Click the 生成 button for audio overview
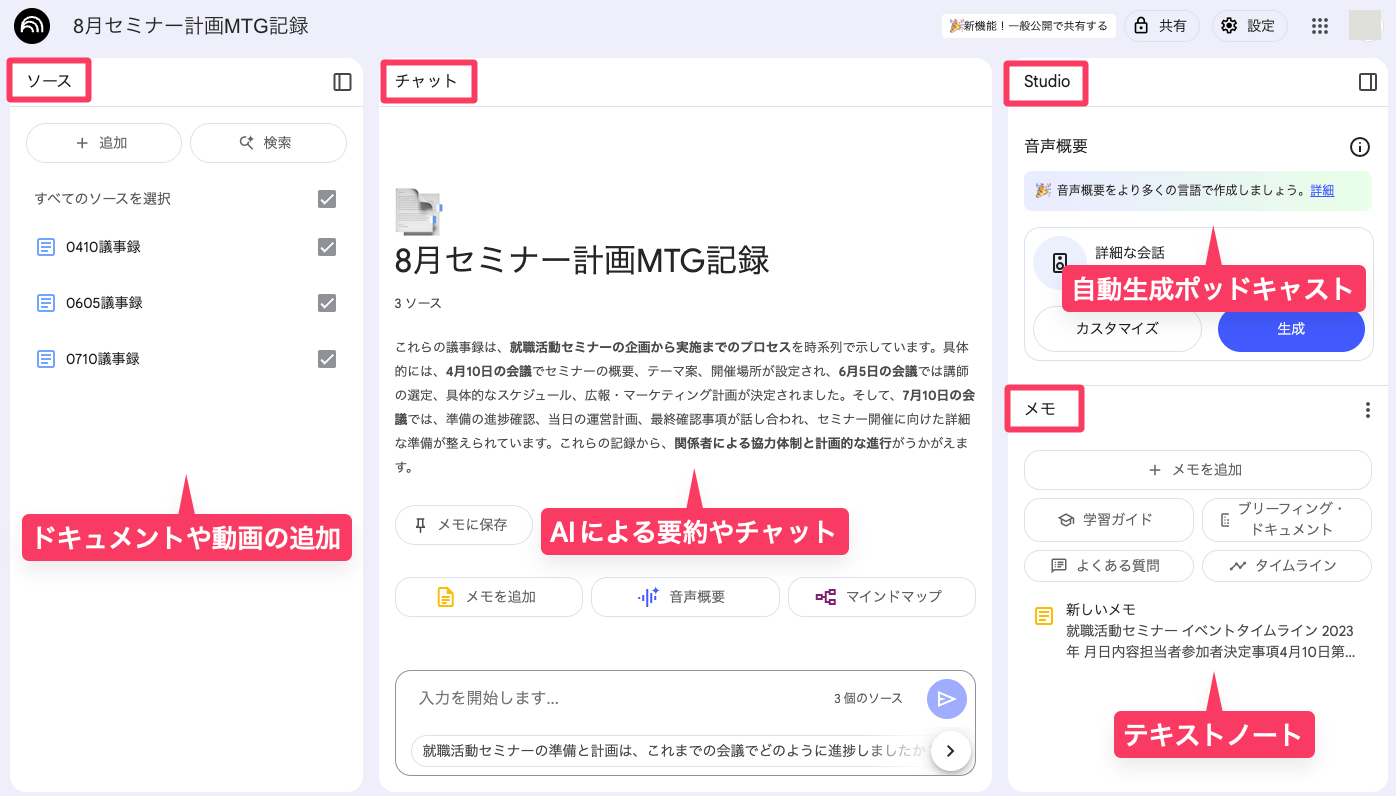The width and height of the screenshot is (1396, 796). tap(1290, 329)
